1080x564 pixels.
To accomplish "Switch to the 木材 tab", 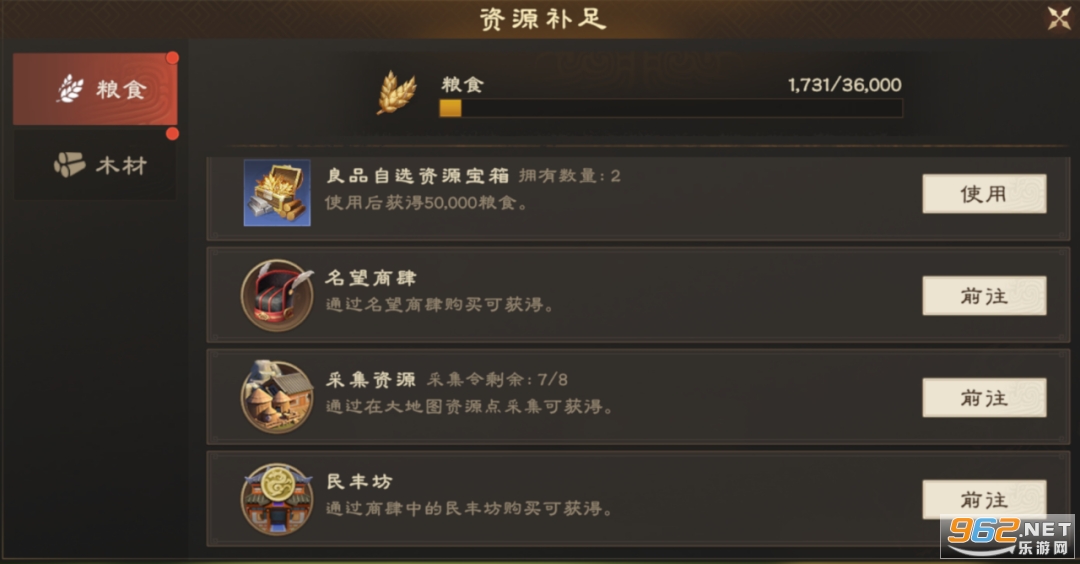I will point(95,165).
